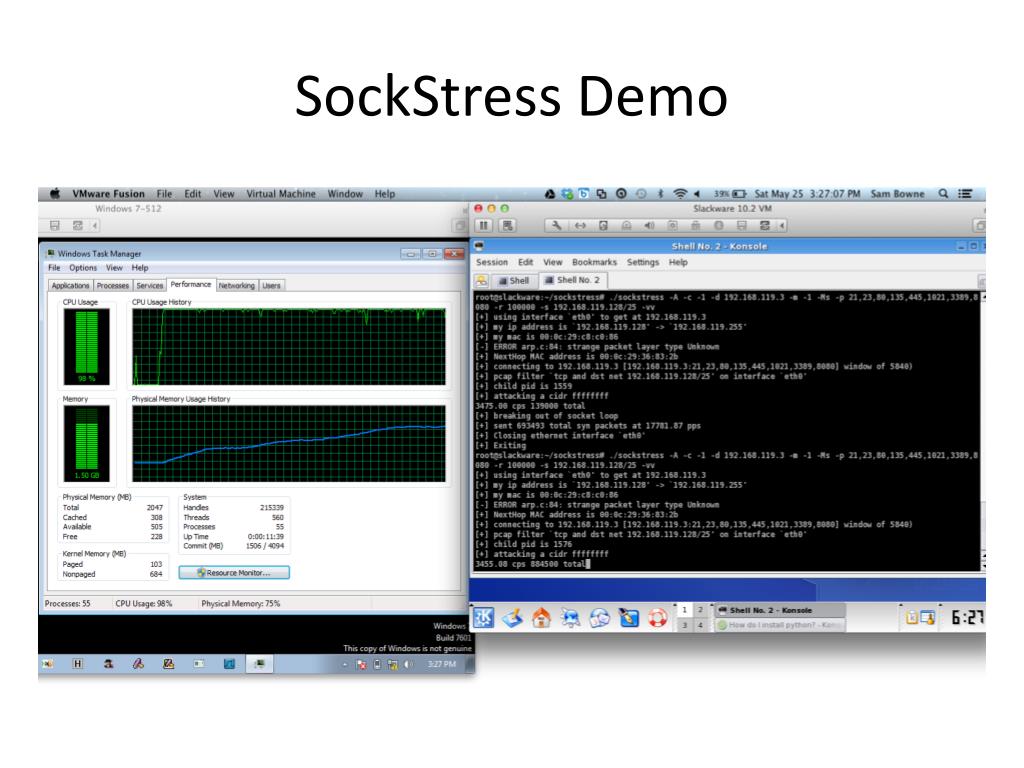
Task: Switch to KDE virtual desktop 2
Action: point(700,610)
